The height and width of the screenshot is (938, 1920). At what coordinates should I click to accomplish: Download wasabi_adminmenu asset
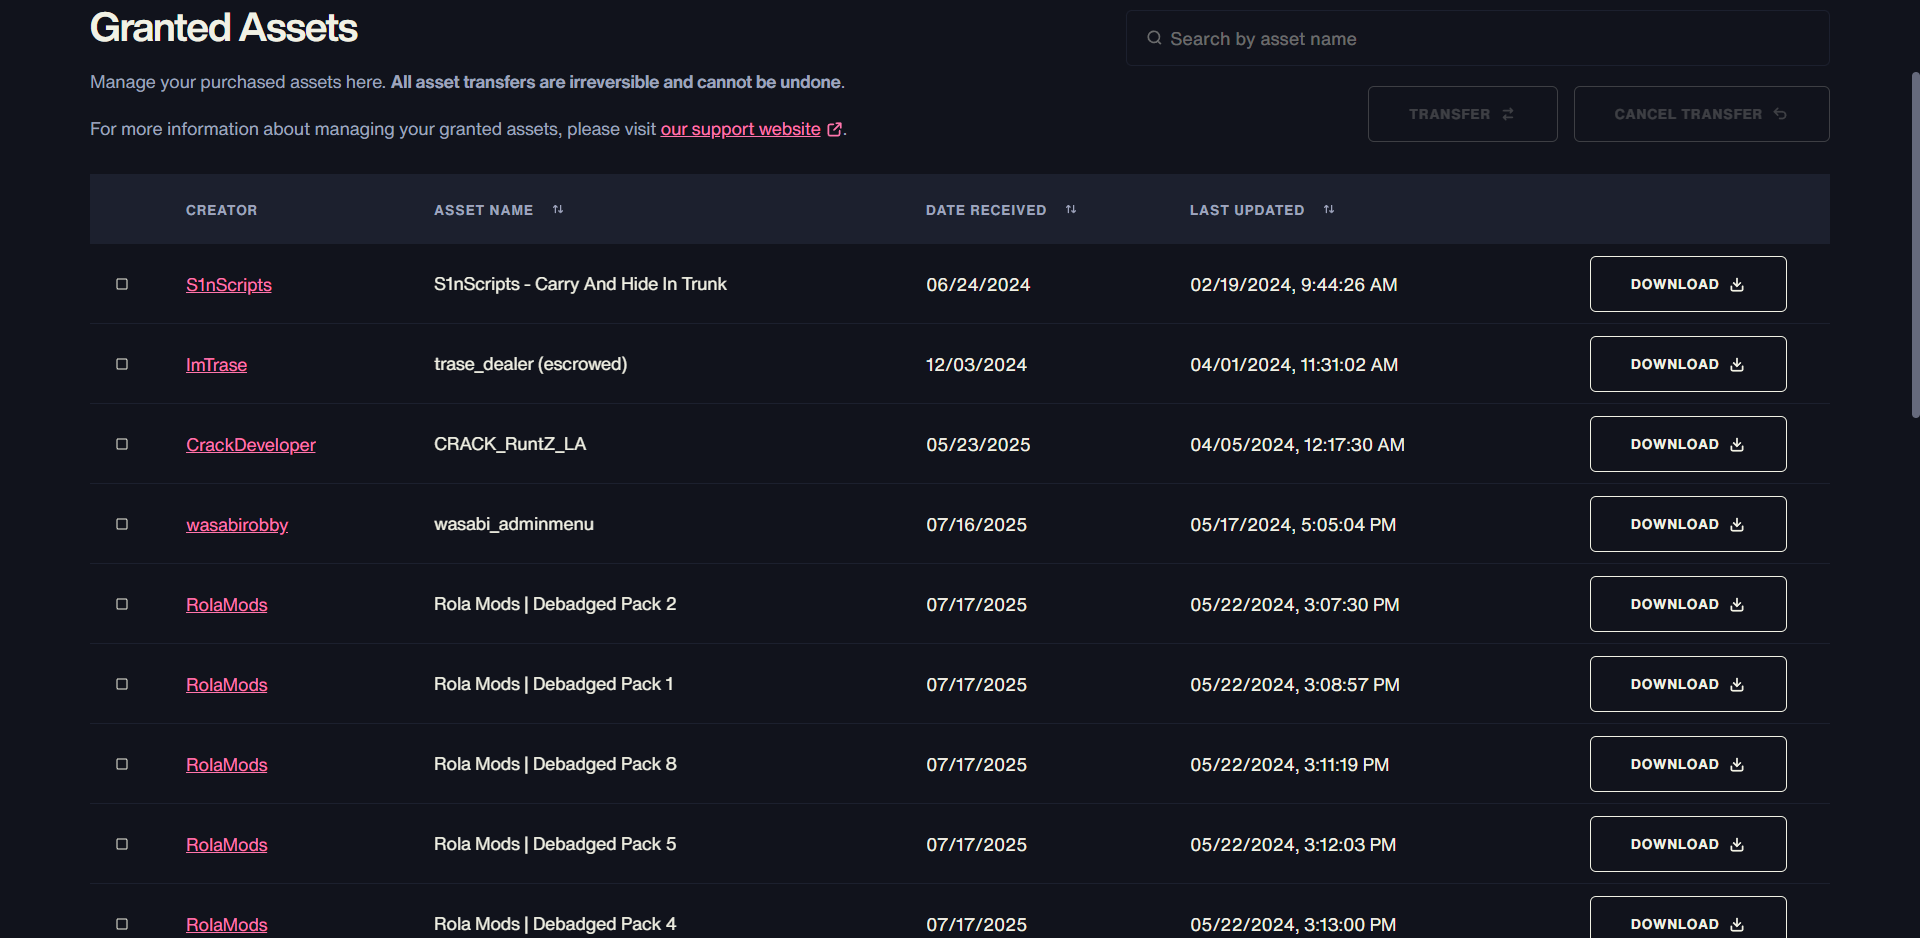(1688, 524)
